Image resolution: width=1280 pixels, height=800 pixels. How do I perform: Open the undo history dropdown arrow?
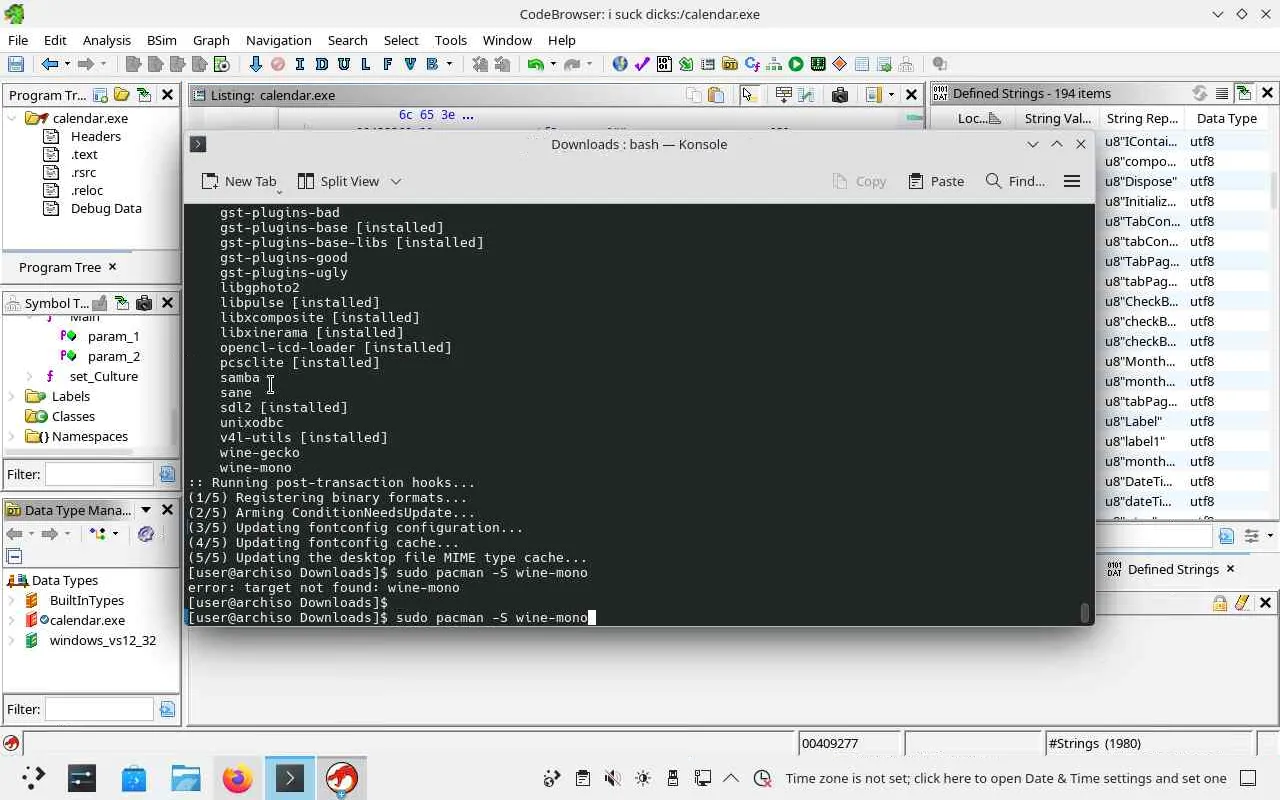tap(553, 64)
